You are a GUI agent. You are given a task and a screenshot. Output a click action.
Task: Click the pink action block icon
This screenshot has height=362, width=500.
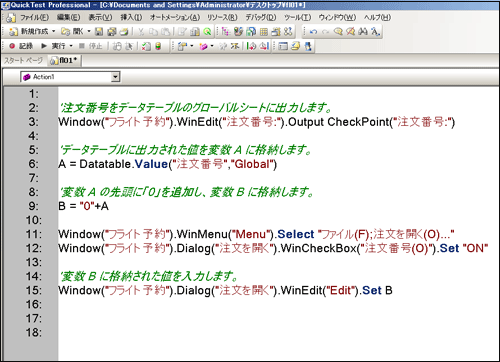(203, 46)
